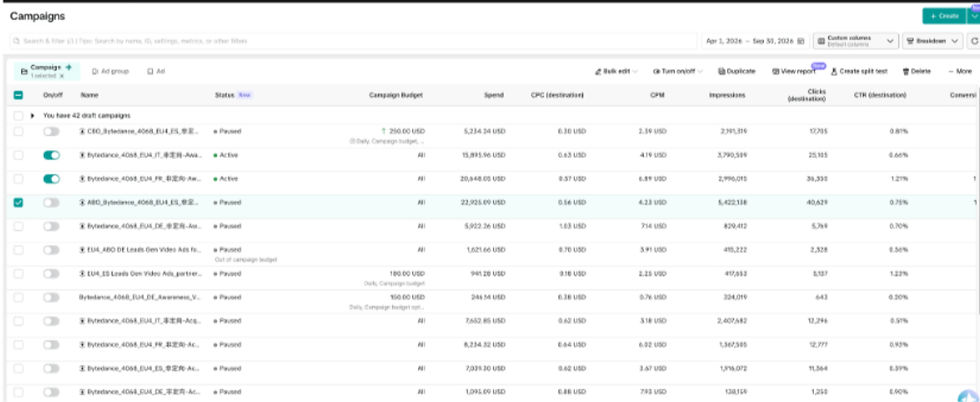Image resolution: width=980 pixels, height=402 pixels.
Task: Click the 40,629 clicks cell
Action: point(816,203)
